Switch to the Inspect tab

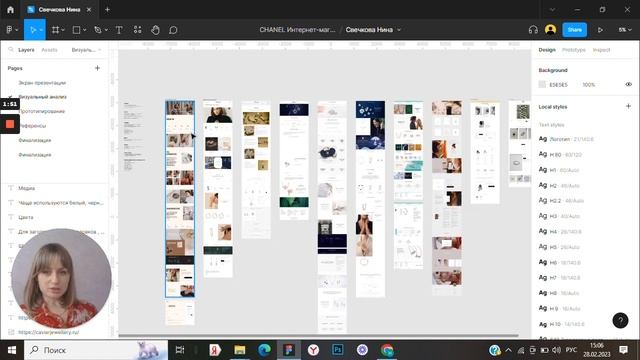pos(601,50)
